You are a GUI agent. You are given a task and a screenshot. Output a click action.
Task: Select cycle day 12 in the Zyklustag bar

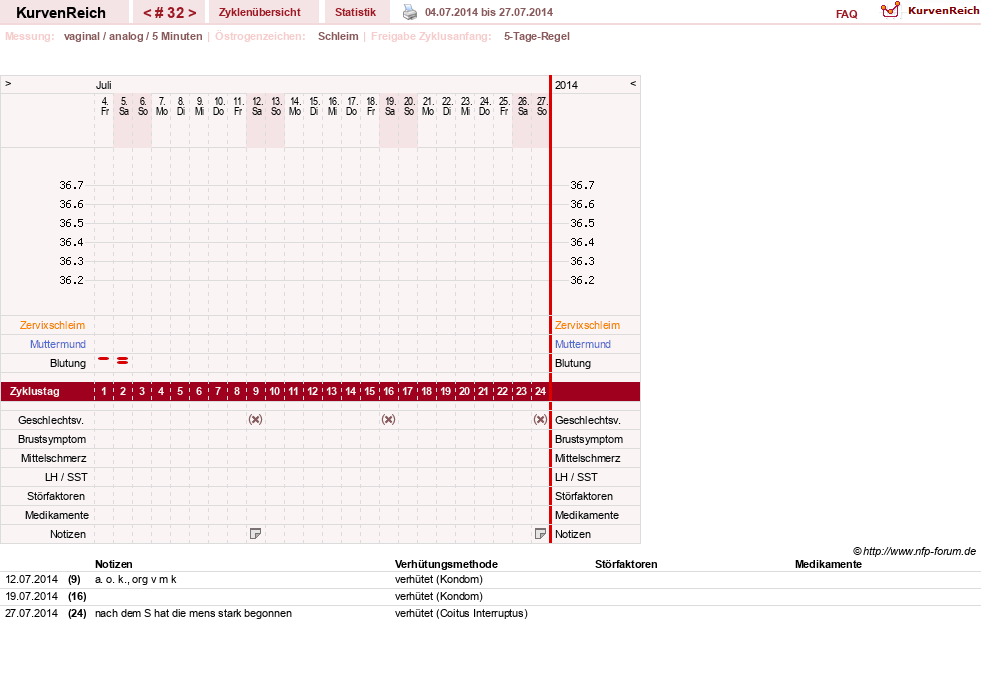tap(312, 392)
